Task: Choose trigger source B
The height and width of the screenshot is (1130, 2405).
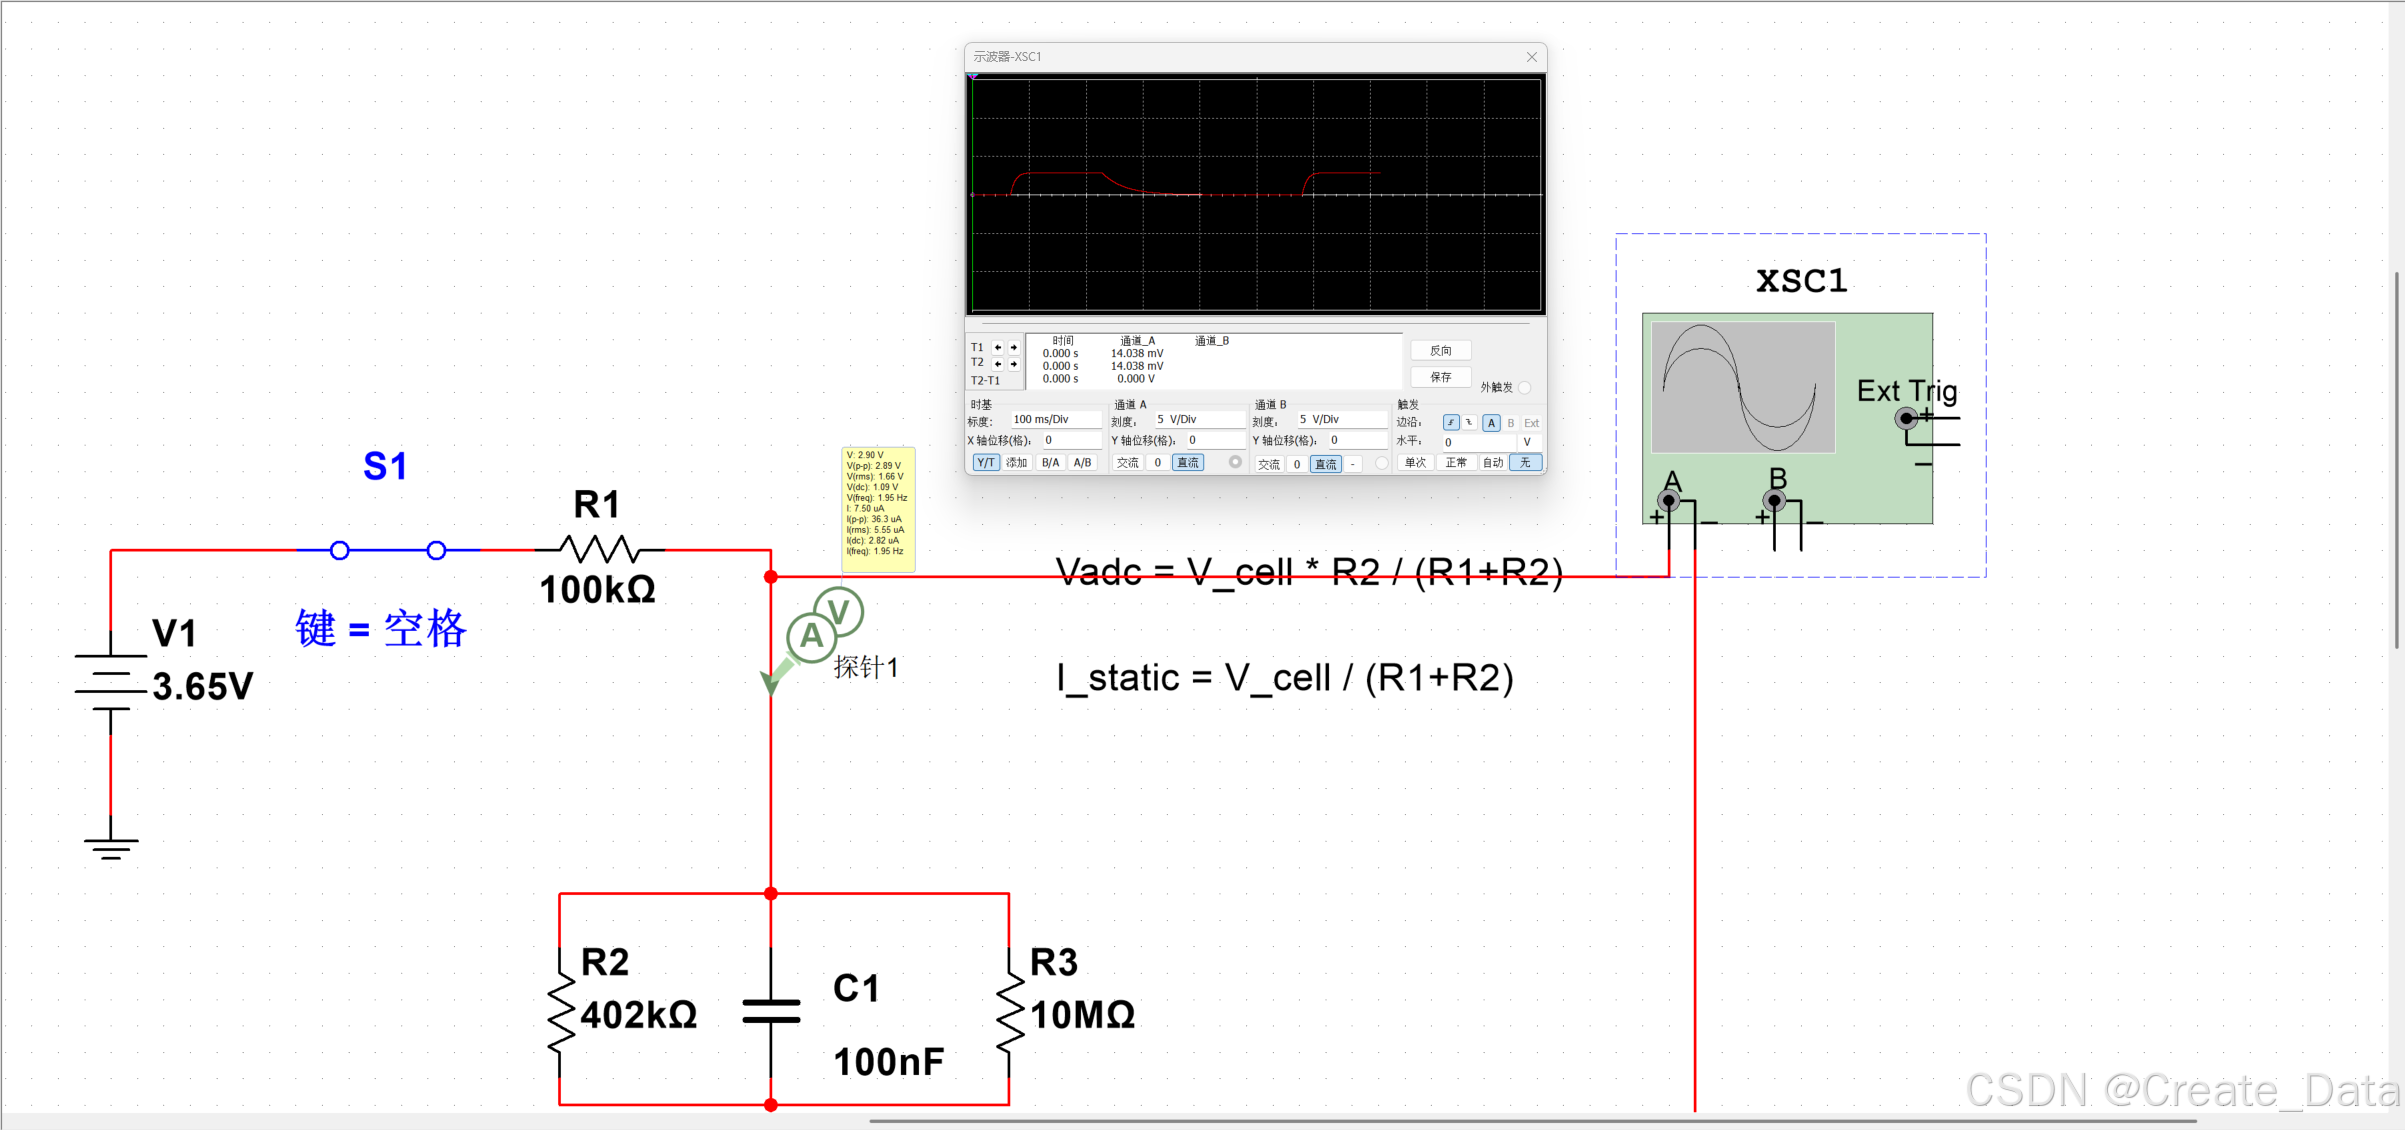Action: (1510, 423)
